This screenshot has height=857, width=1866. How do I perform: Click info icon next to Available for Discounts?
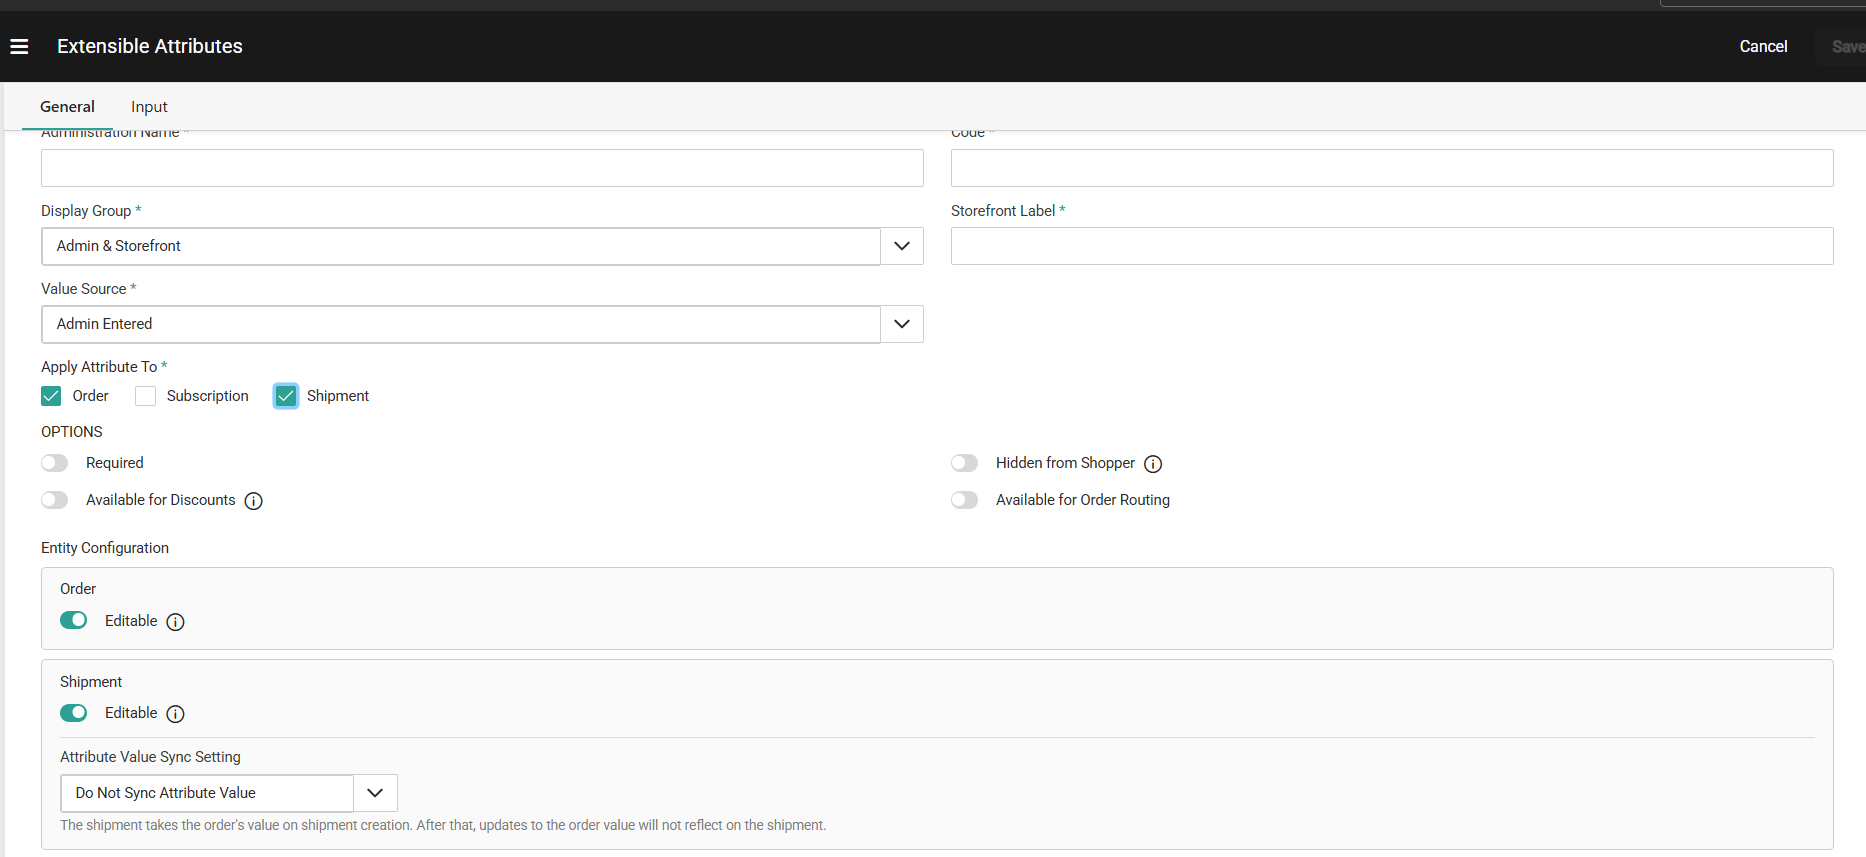pyautogui.click(x=254, y=501)
